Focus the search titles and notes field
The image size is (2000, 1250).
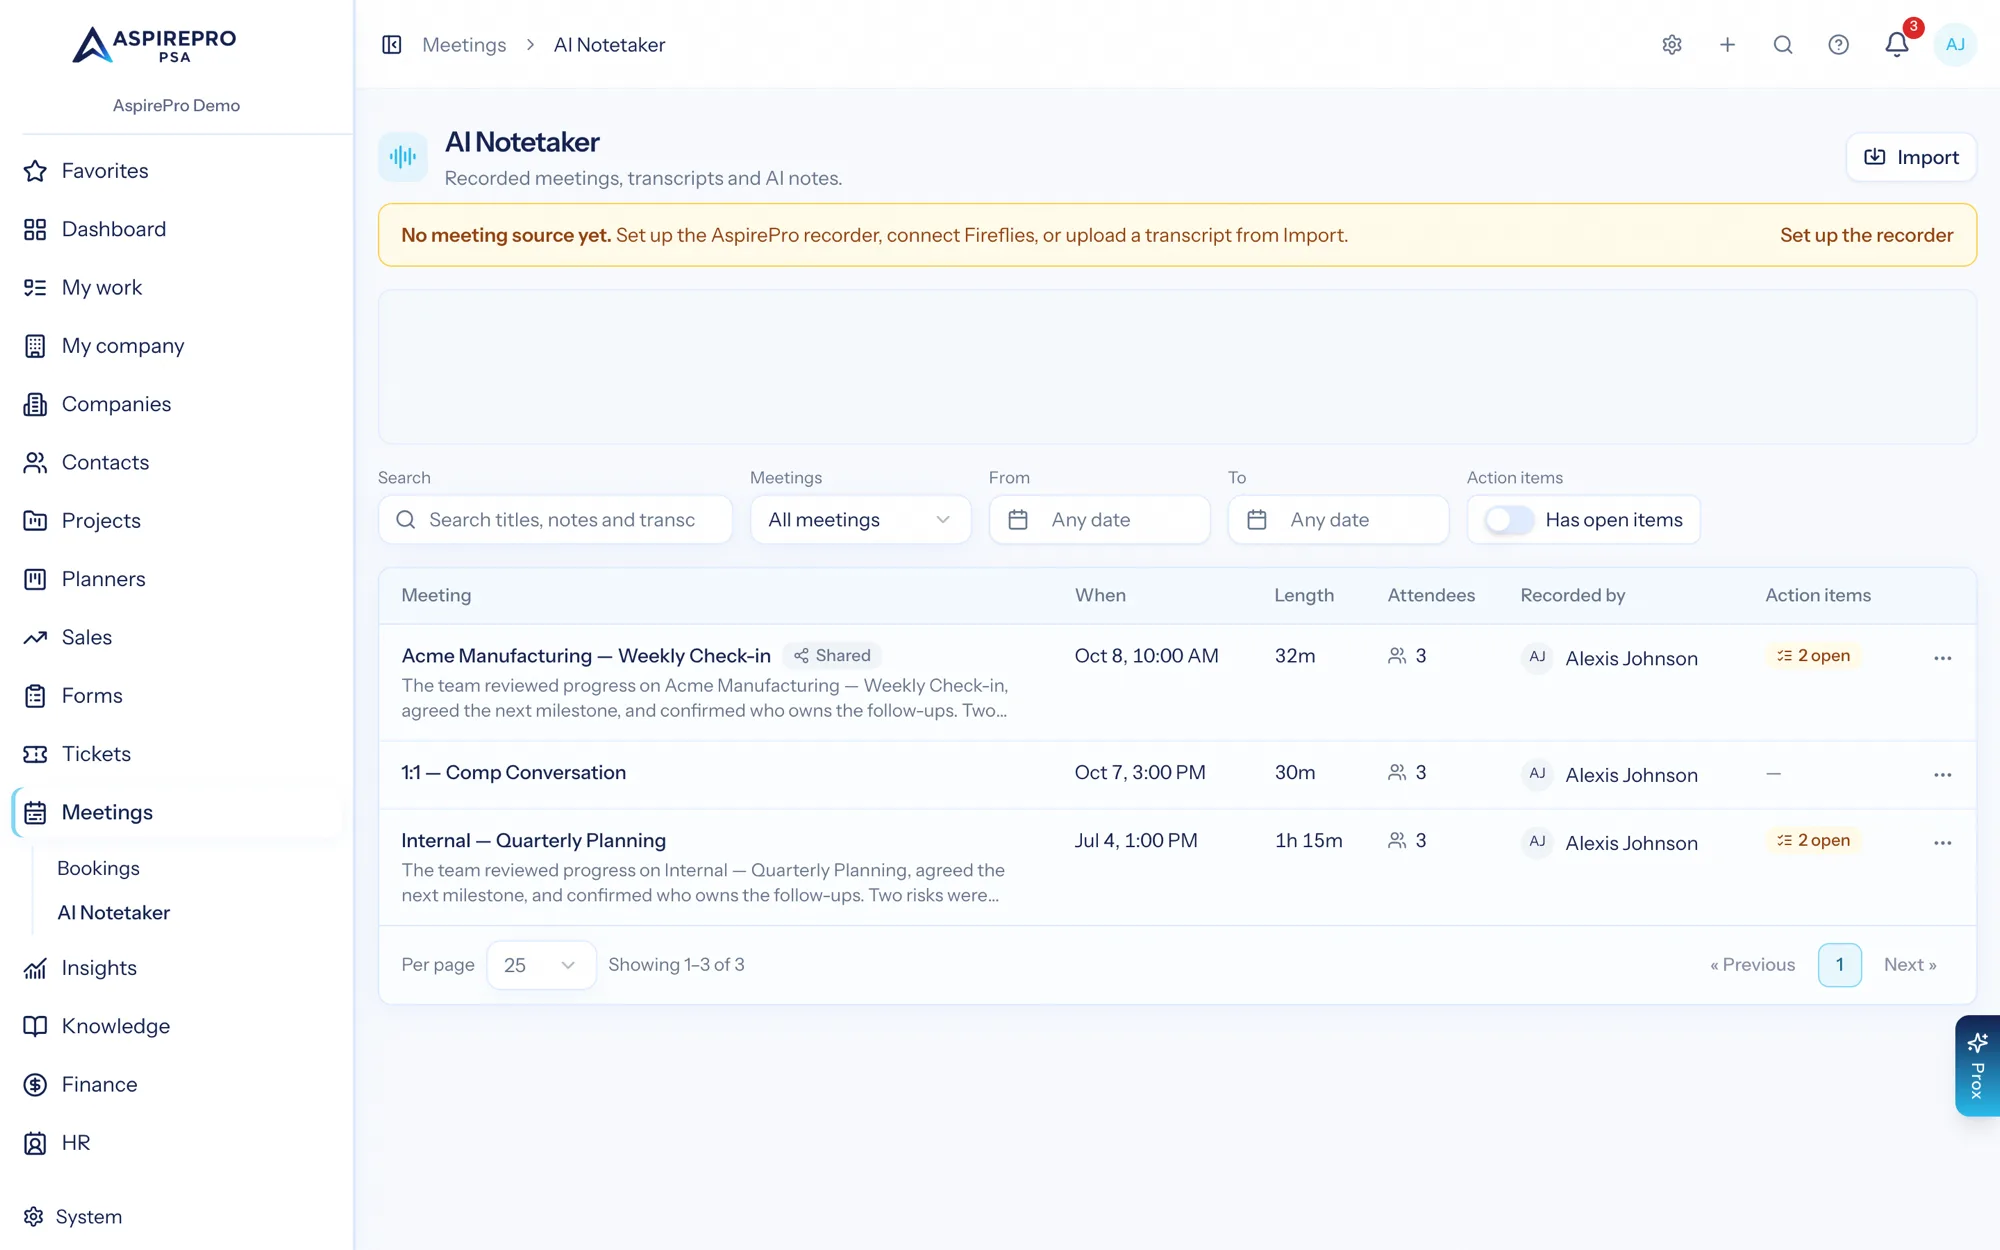tap(555, 520)
